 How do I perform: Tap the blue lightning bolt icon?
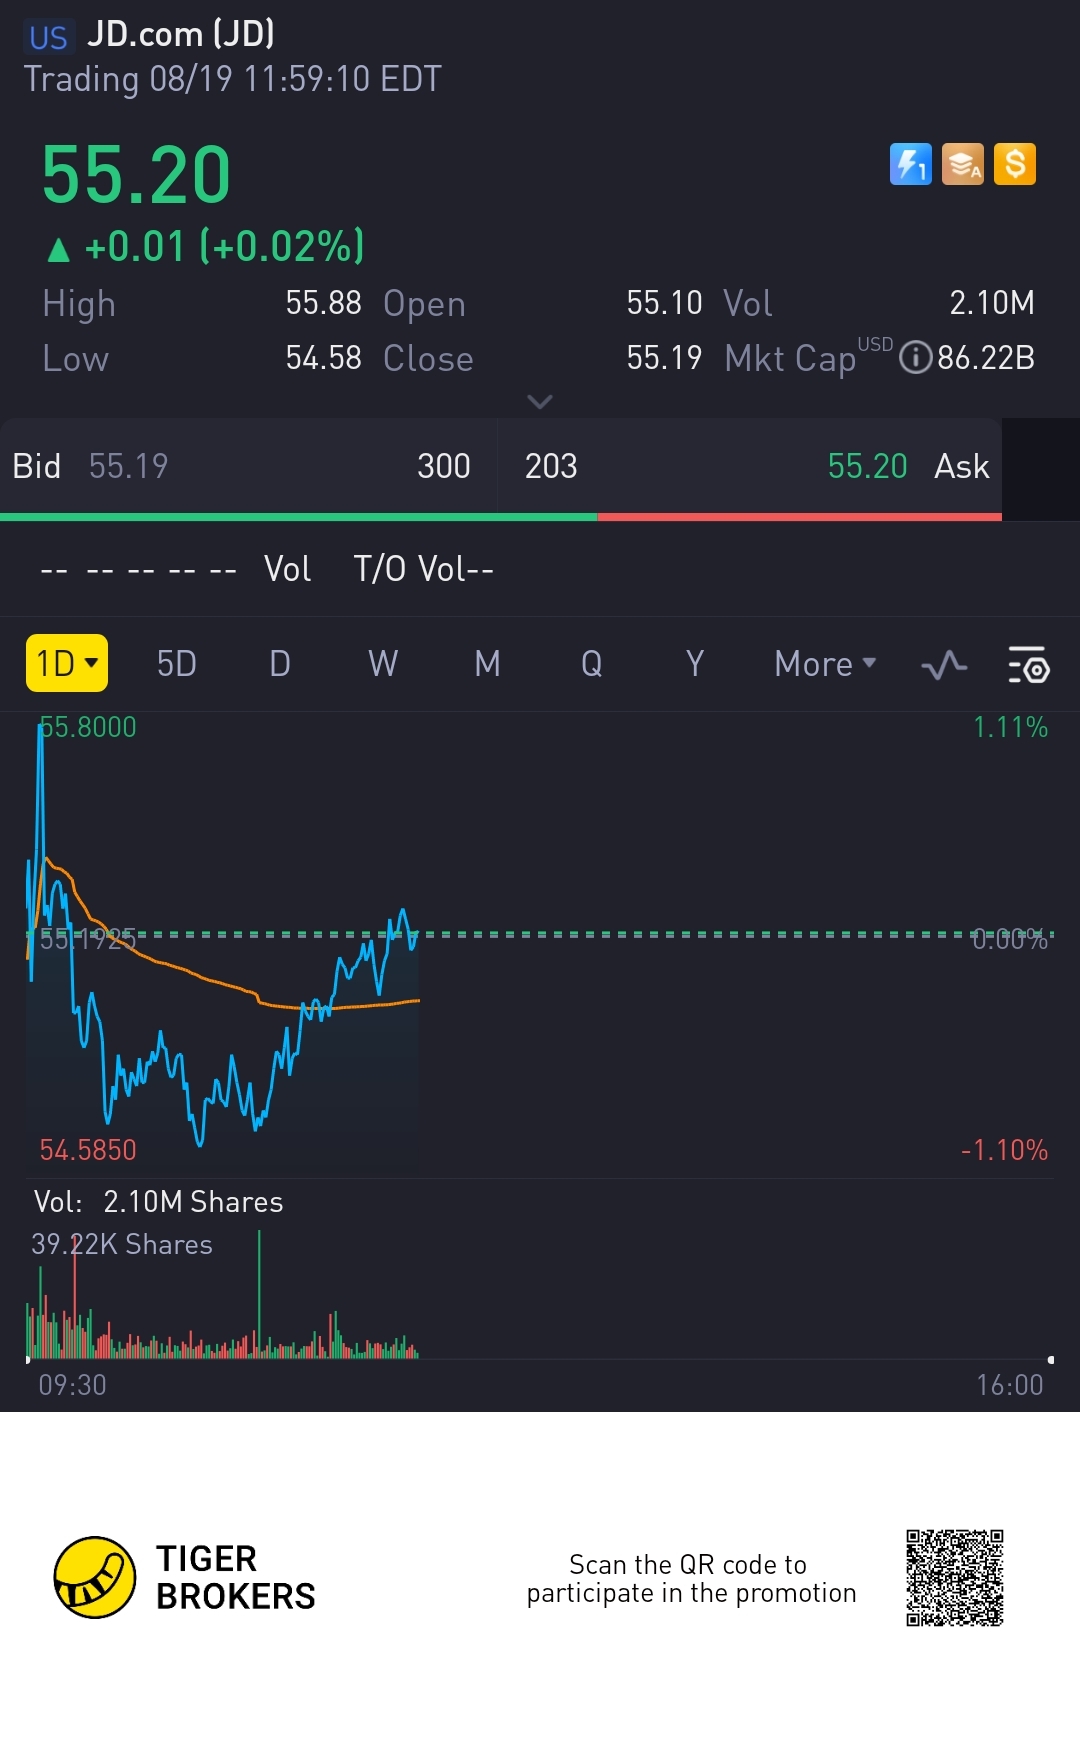point(910,165)
